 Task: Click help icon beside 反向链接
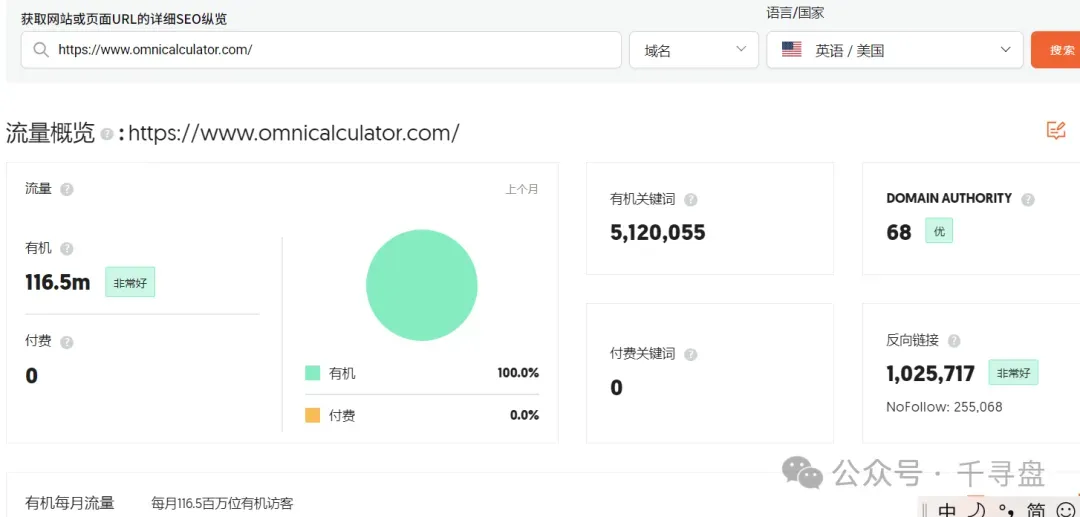(x=954, y=341)
